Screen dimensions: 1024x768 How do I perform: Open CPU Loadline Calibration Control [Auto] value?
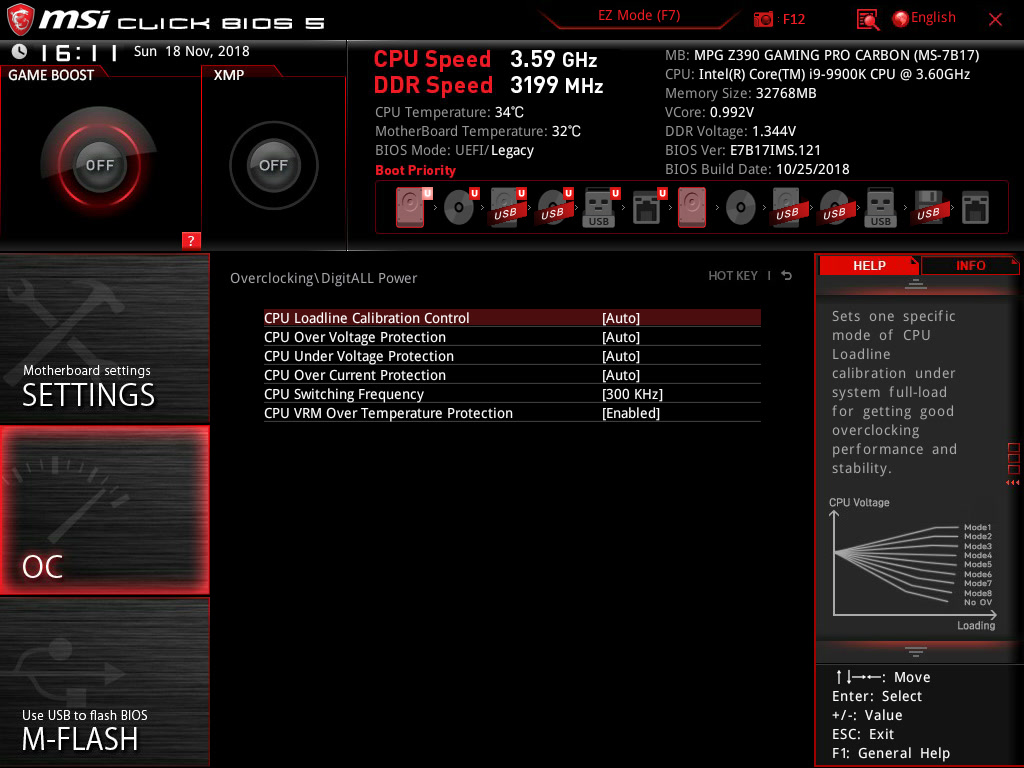tap(620, 318)
